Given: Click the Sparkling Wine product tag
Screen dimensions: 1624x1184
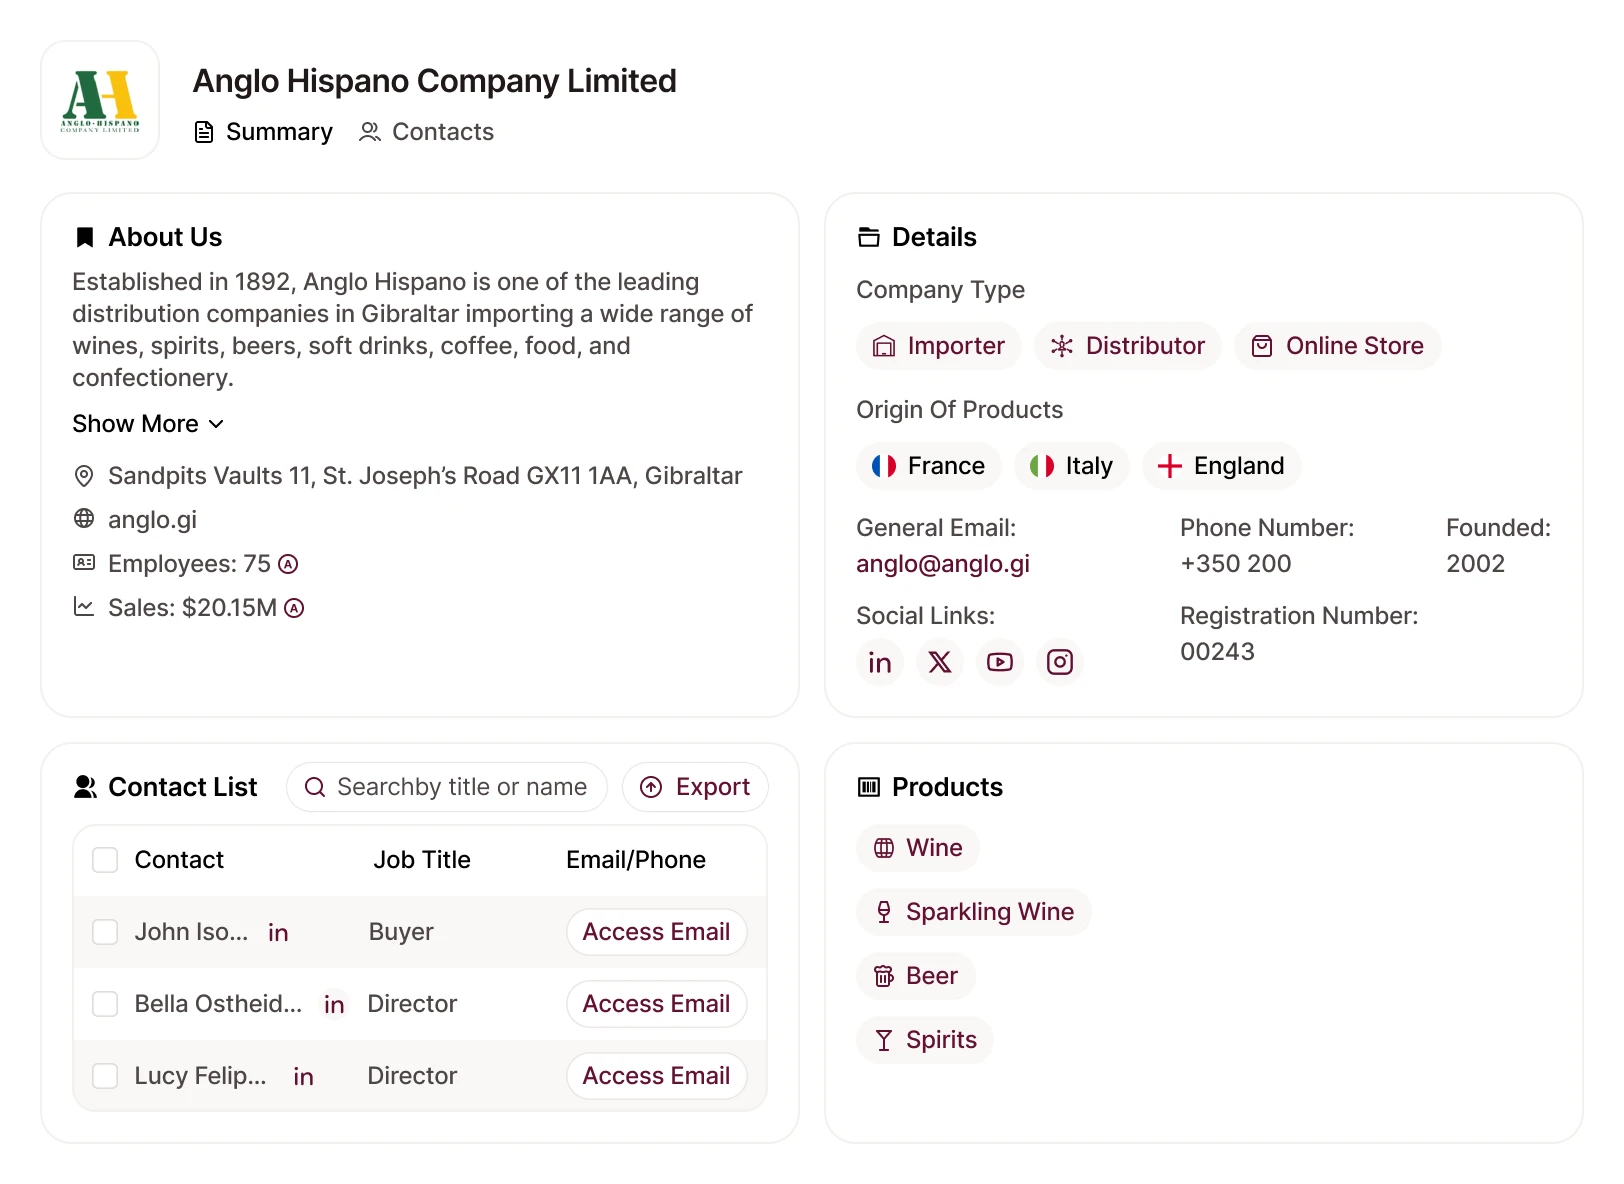Looking at the screenshot, I should click(x=973, y=912).
